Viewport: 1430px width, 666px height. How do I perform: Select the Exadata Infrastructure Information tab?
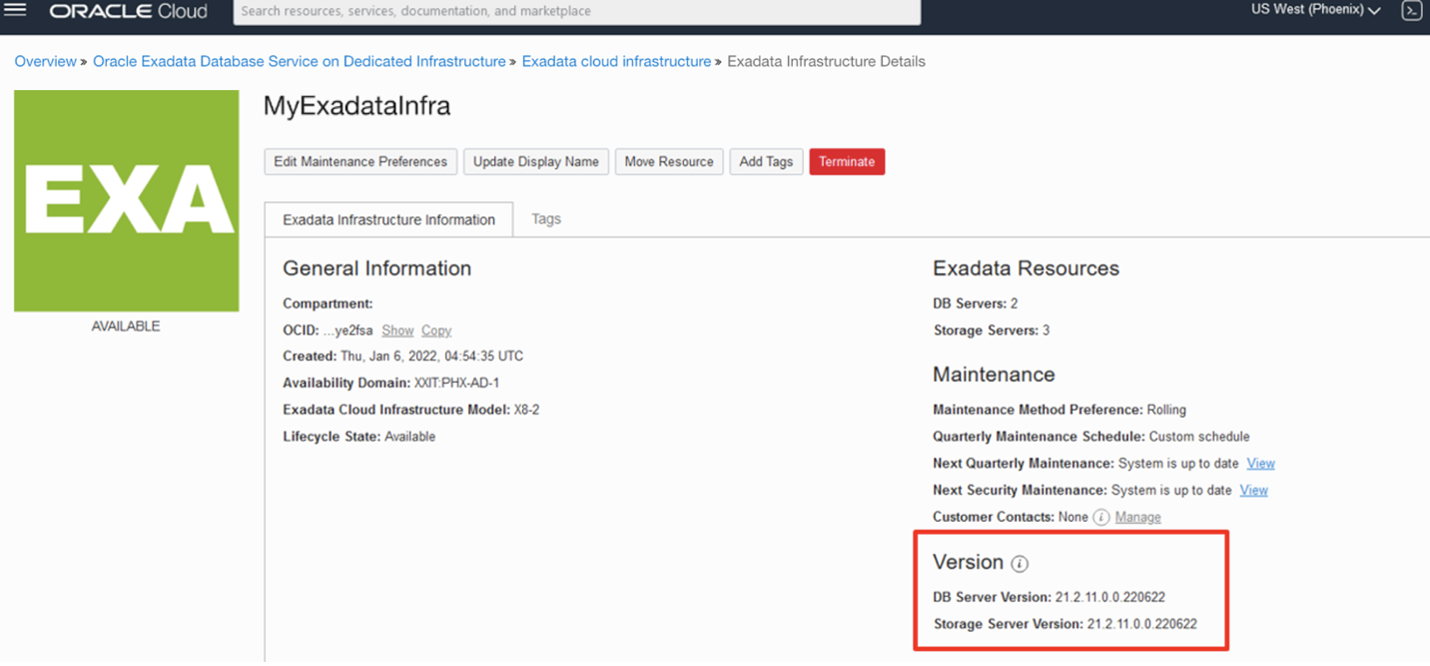[x=388, y=218]
